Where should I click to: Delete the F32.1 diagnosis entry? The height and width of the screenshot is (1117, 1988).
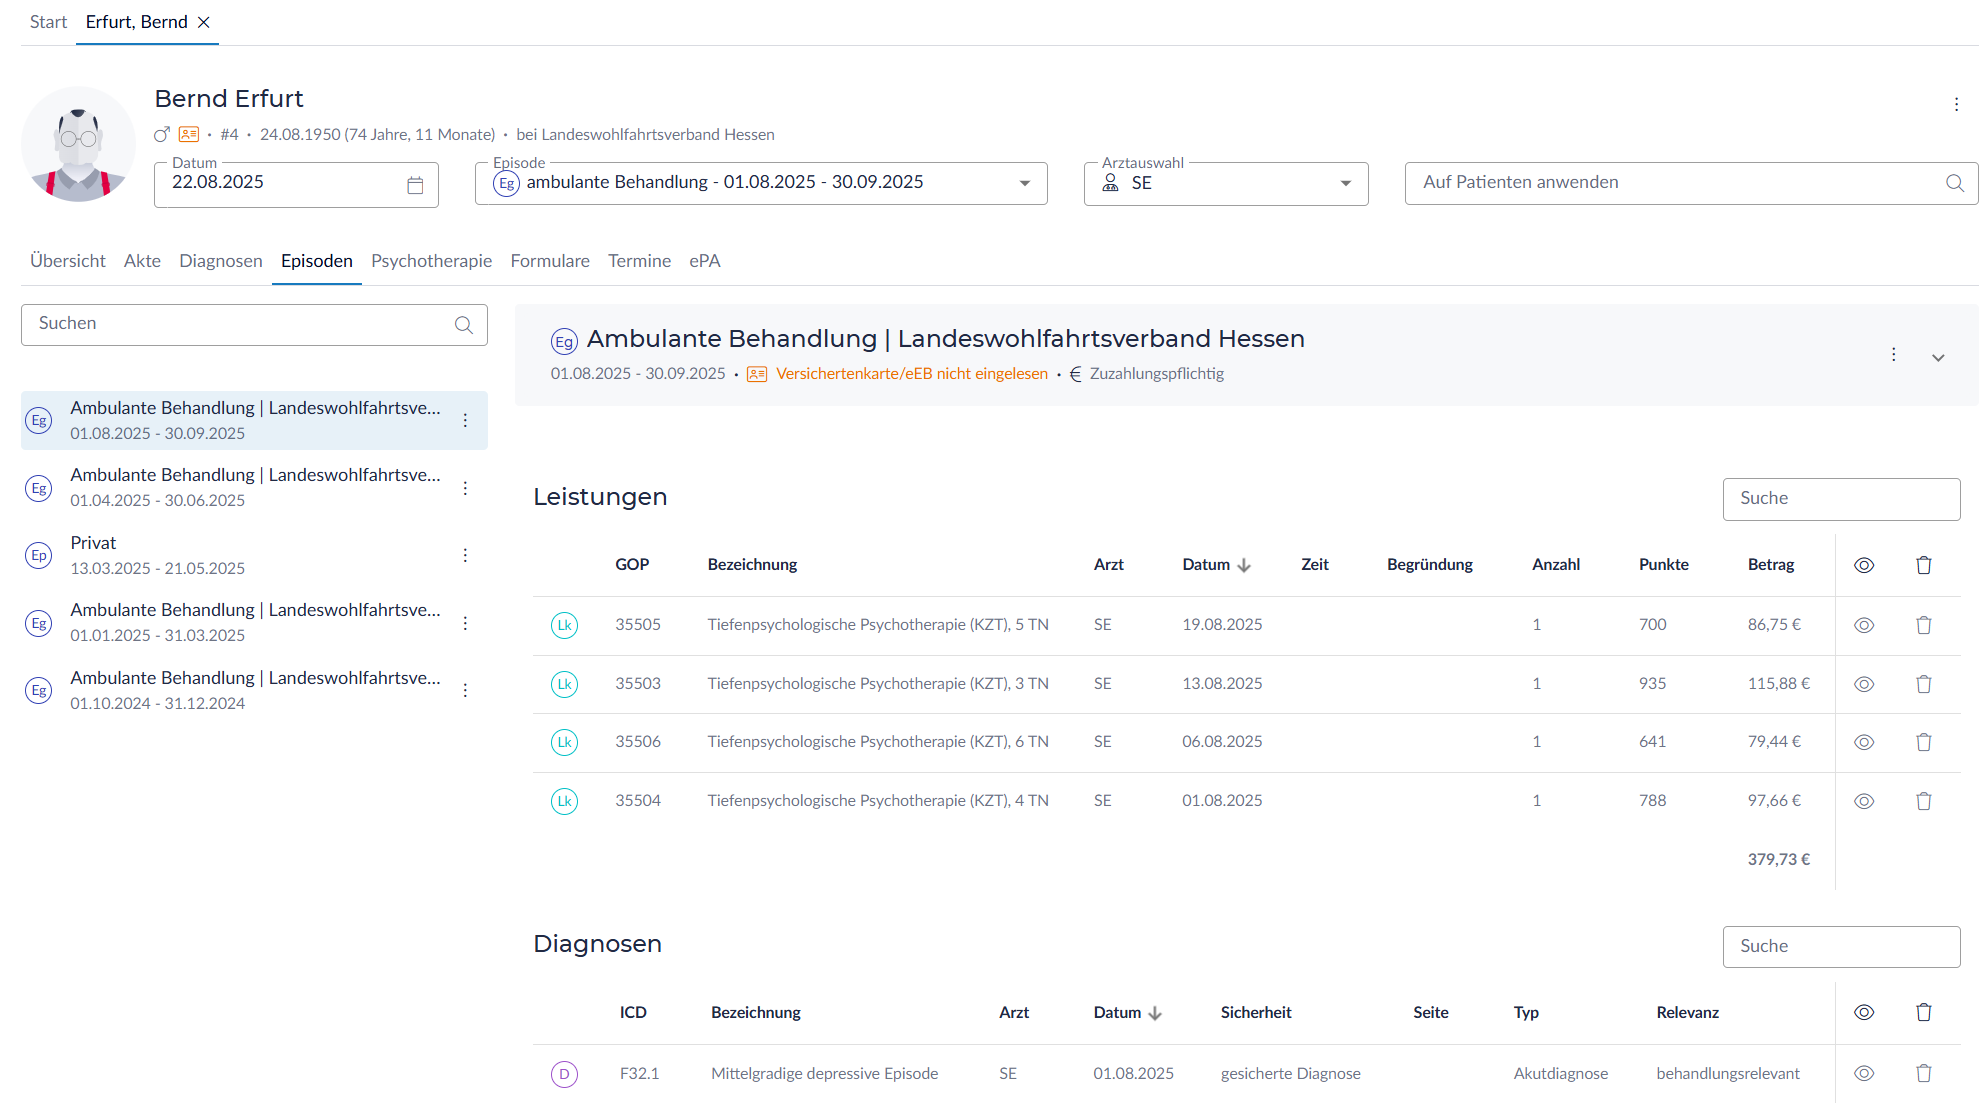click(1923, 1073)
